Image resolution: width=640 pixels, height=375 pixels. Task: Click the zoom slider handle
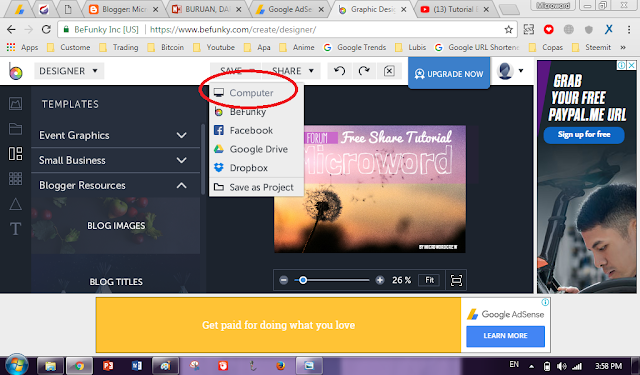point(303,280)
